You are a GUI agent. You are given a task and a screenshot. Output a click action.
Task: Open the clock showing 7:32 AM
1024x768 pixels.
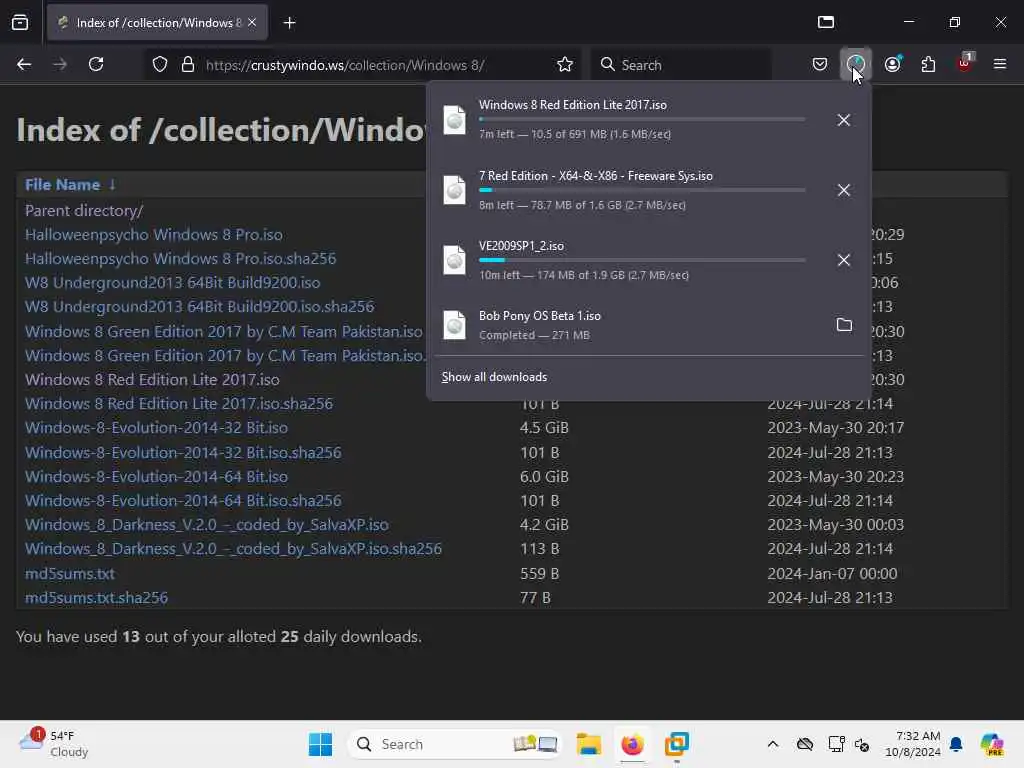(x=912, y=744)
